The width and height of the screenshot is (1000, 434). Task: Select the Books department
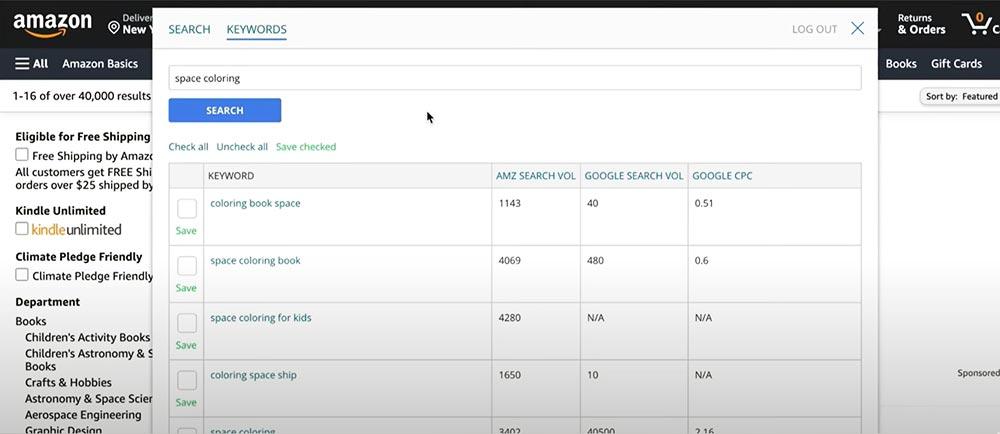coord(31,321)
